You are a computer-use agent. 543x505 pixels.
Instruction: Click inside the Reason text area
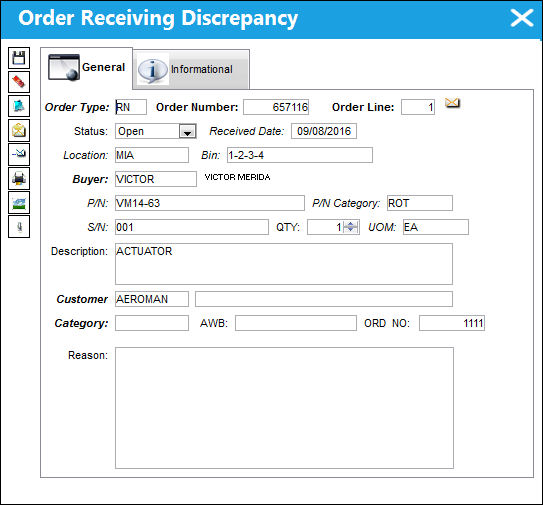284,408
